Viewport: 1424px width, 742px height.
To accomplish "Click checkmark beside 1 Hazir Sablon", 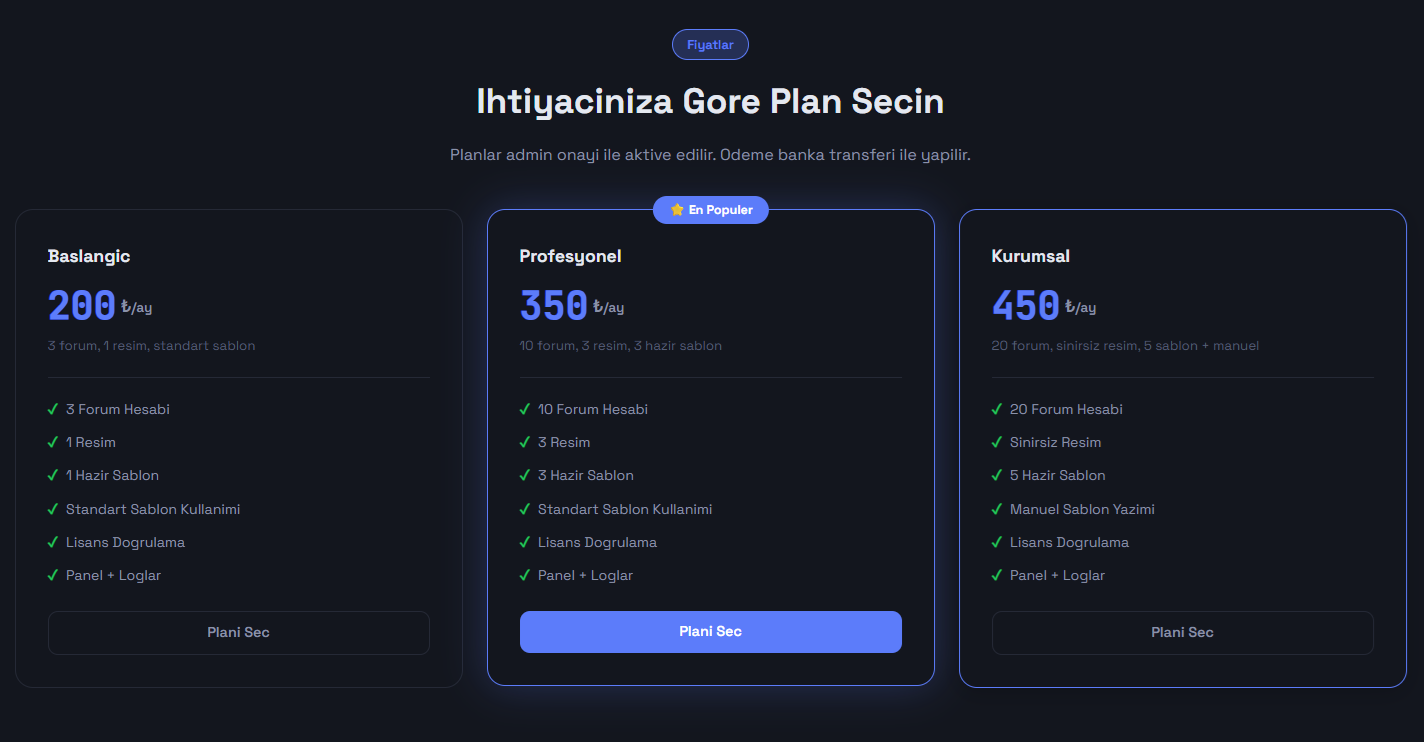I will pos(53,475).
